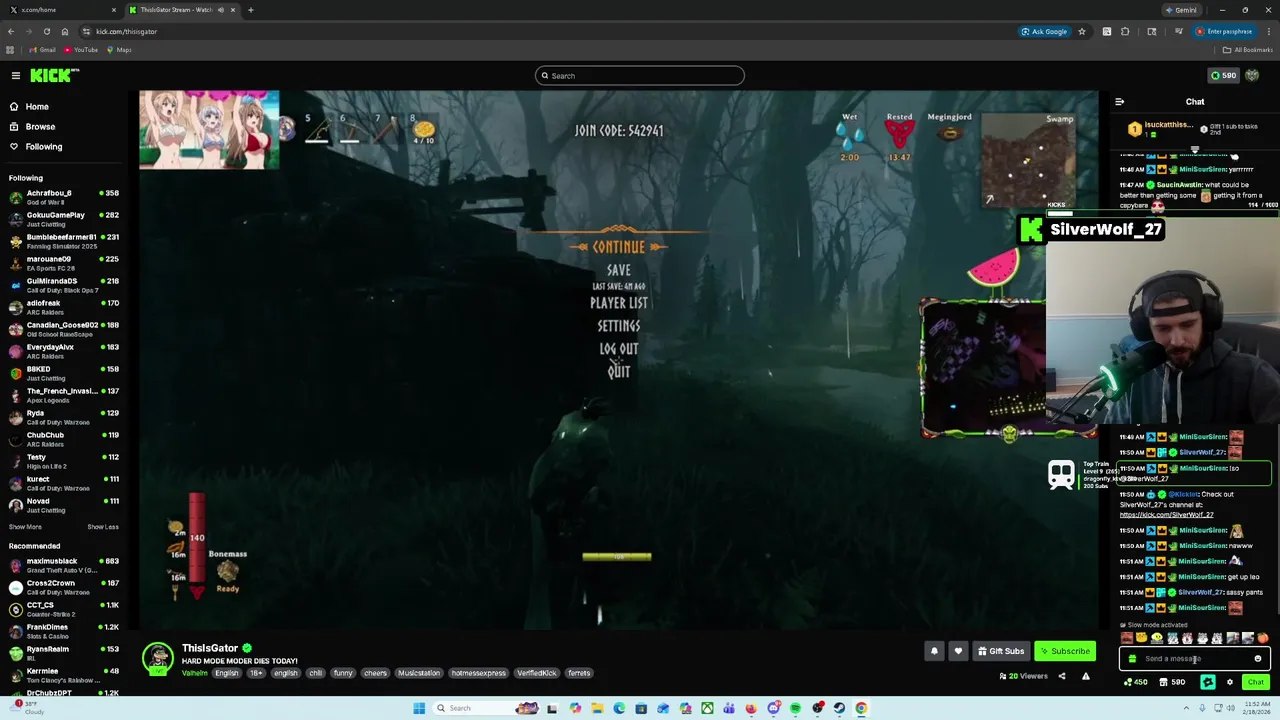
Task: Open Chrome three-dot menu
Action: (1268, 31)
